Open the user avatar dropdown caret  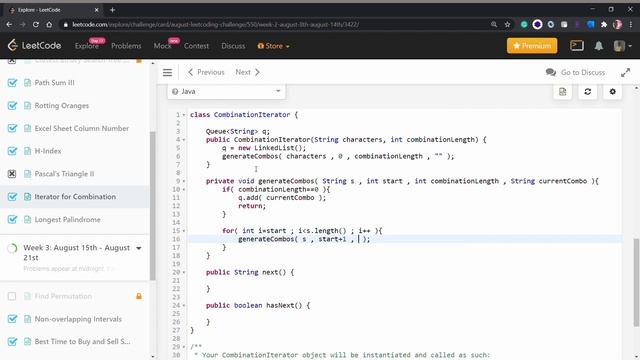630,46
